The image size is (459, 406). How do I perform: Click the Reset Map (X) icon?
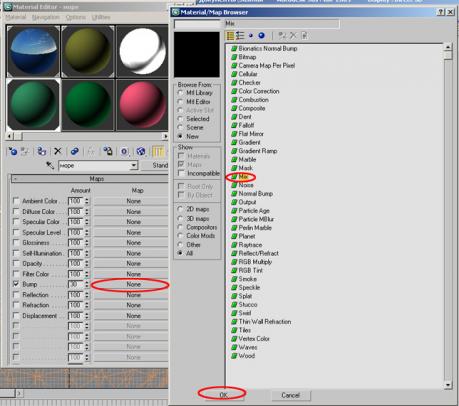click(x=58, y=151)
